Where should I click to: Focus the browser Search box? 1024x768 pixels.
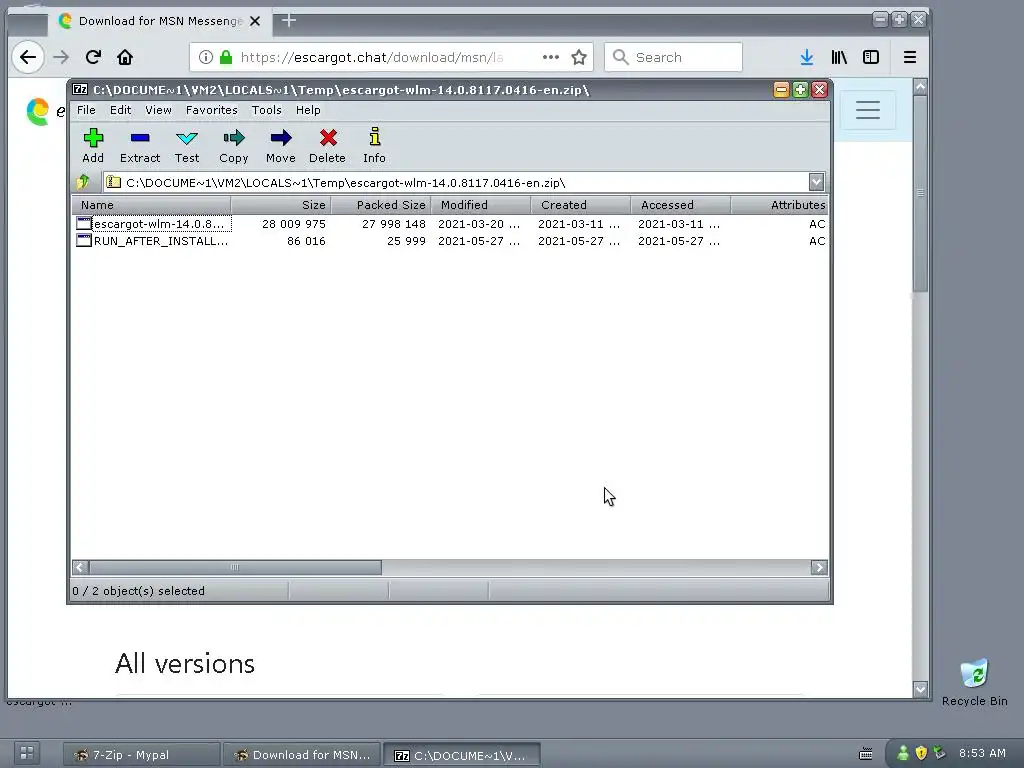(x=673, y=57)
